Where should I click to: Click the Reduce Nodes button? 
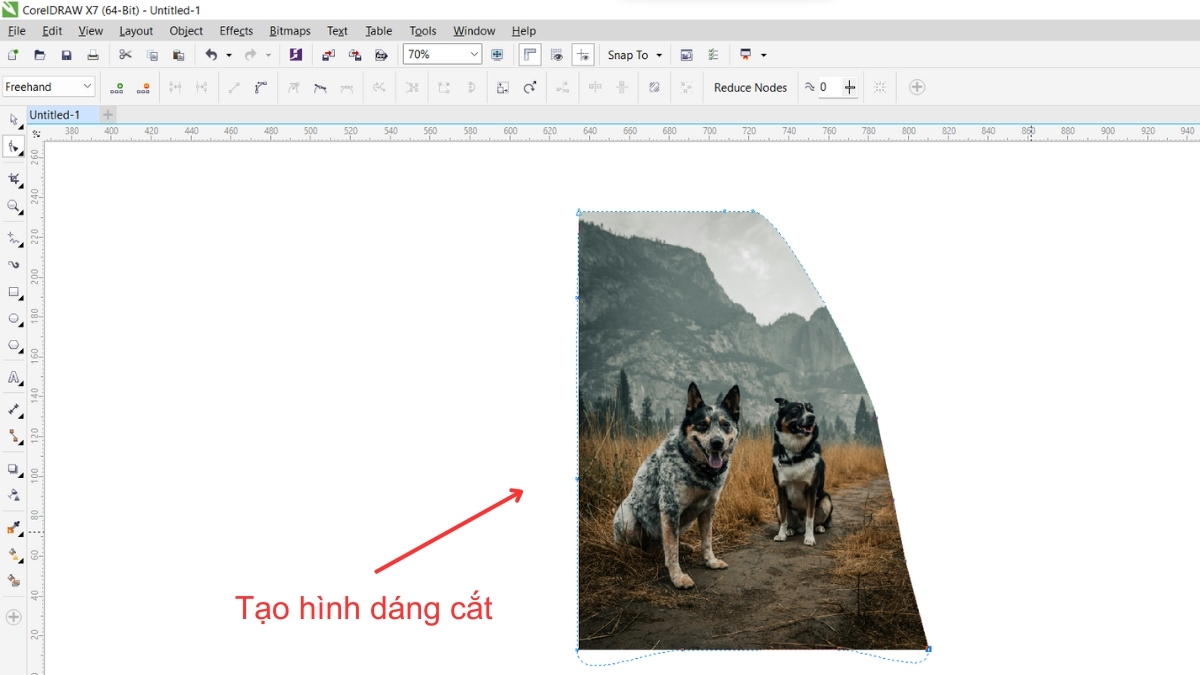(750, 87)
